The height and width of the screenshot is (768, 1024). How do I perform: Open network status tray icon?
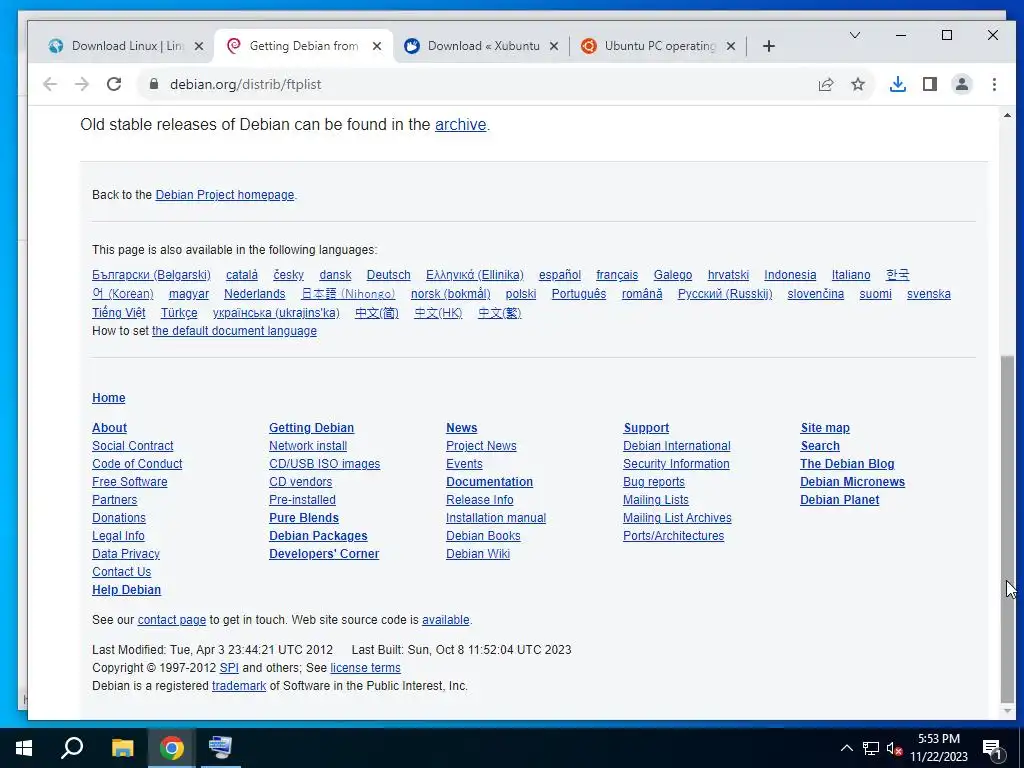(x=871, y=748)
